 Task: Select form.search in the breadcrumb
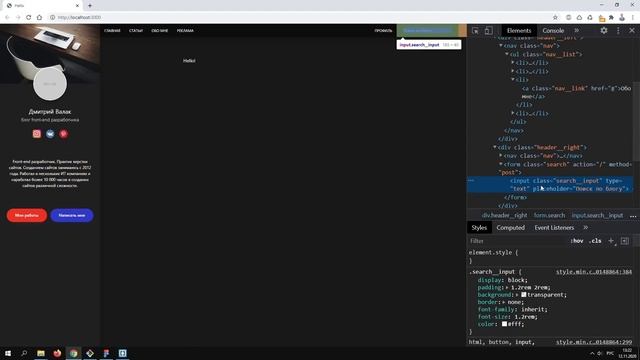click(549, 215)
